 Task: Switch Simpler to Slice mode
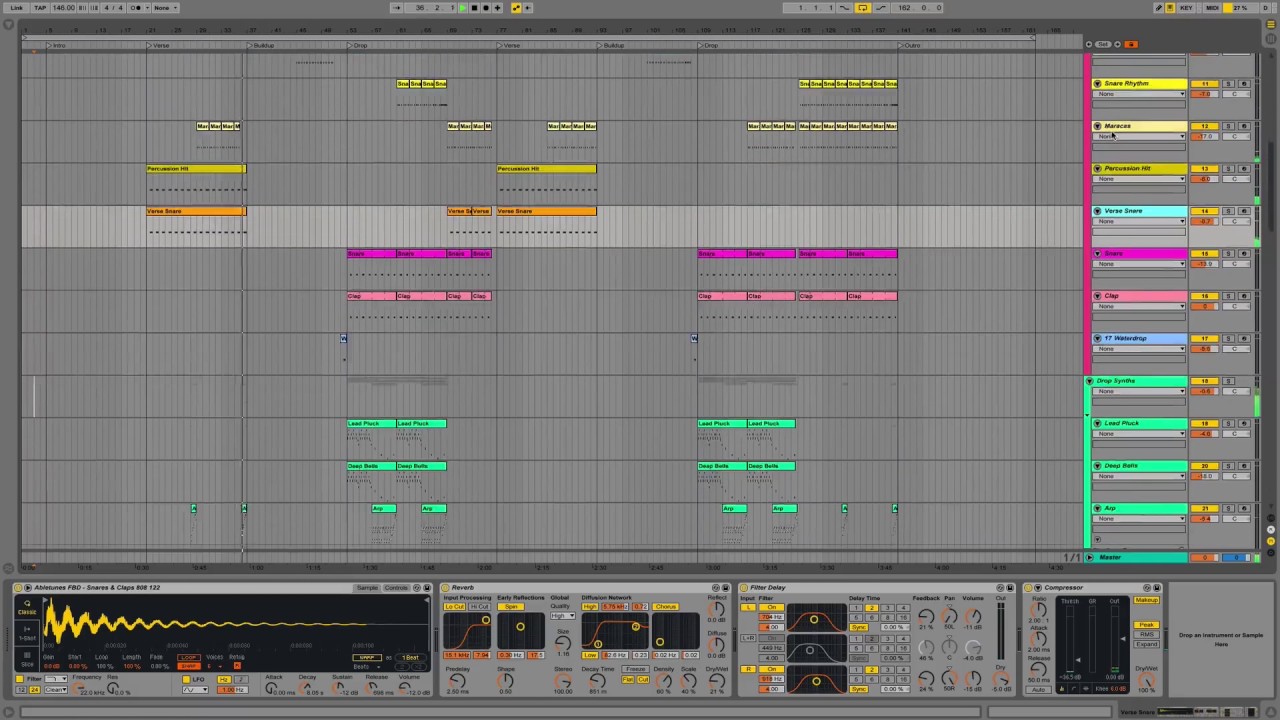[x=27, y=659]
